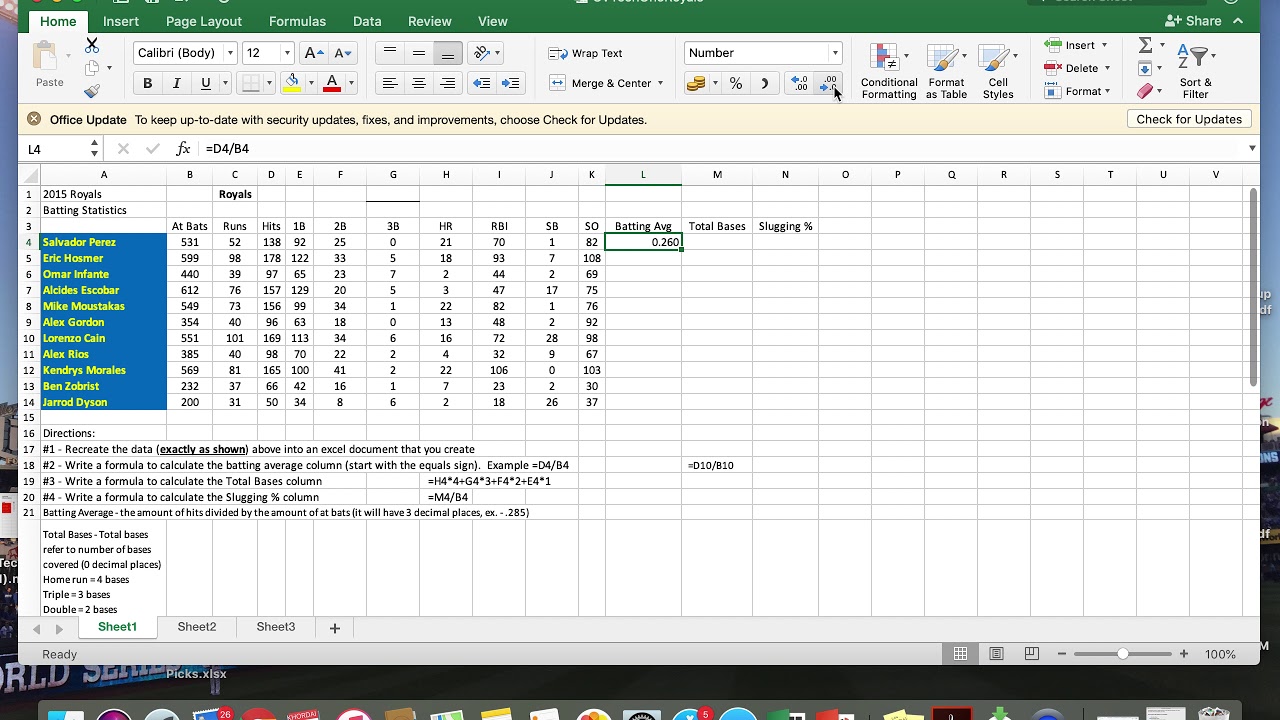Open the Data tab
The image size is (1280, 720).
(x=367, y=21)
